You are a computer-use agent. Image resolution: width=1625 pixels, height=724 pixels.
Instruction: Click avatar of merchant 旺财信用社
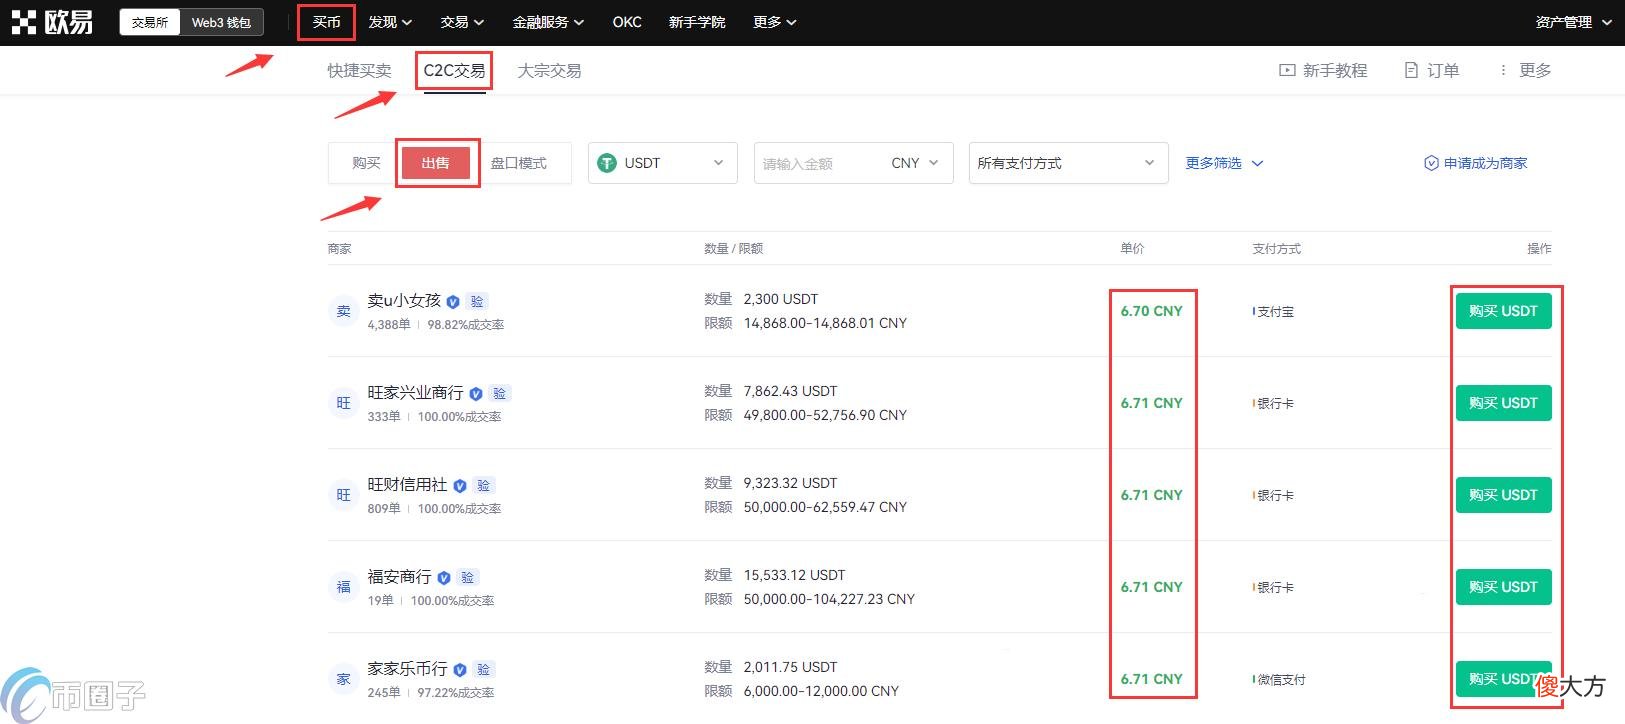point(343,495)
